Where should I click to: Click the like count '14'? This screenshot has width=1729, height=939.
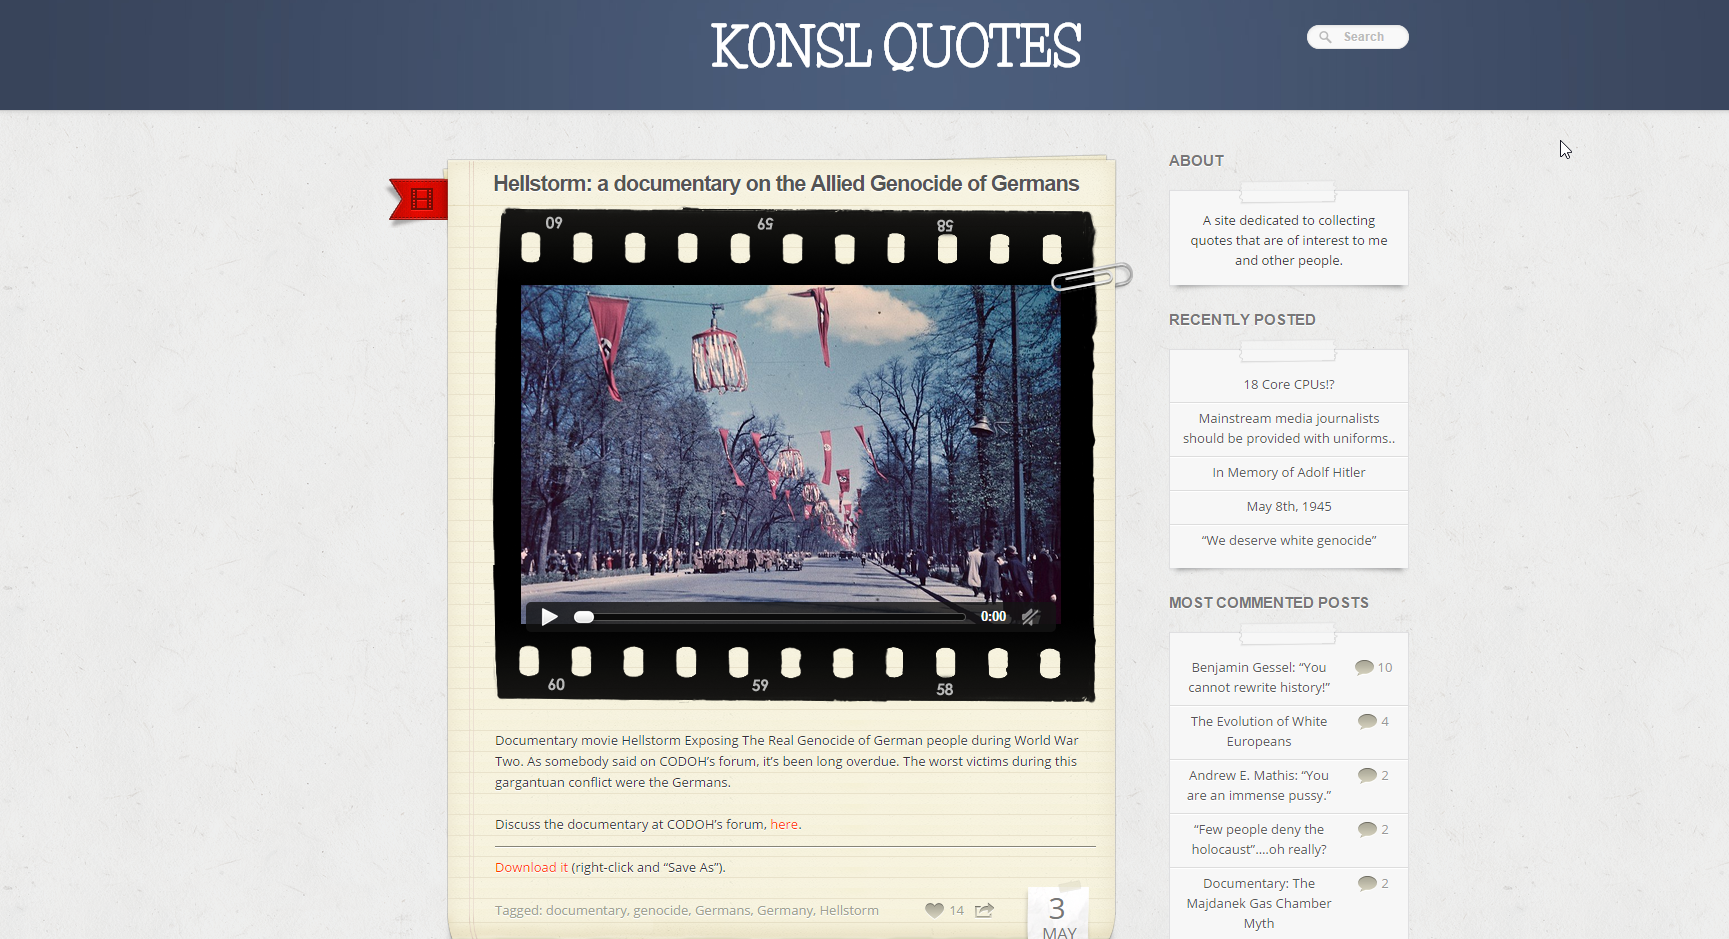tap(957, 910)
